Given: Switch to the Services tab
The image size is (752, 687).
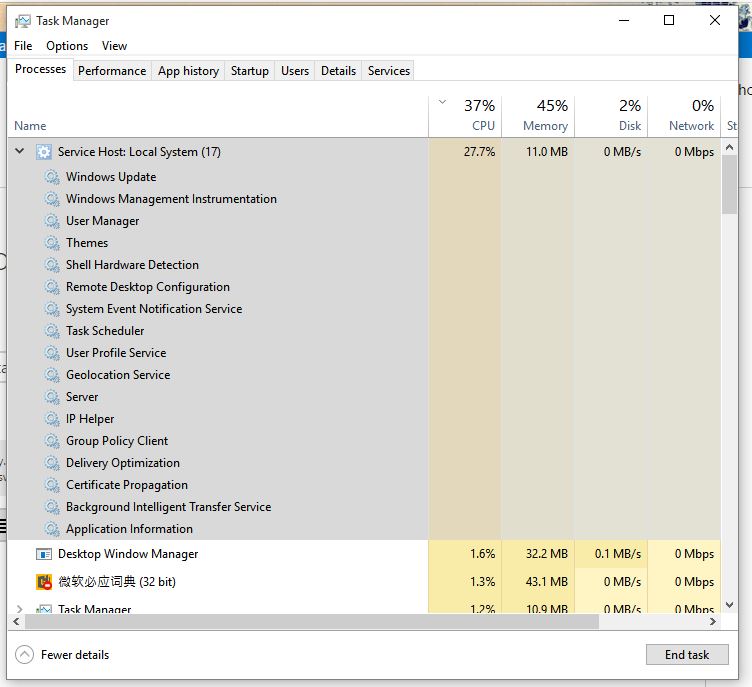Looking at the screenshot, I should pos(389,71).
